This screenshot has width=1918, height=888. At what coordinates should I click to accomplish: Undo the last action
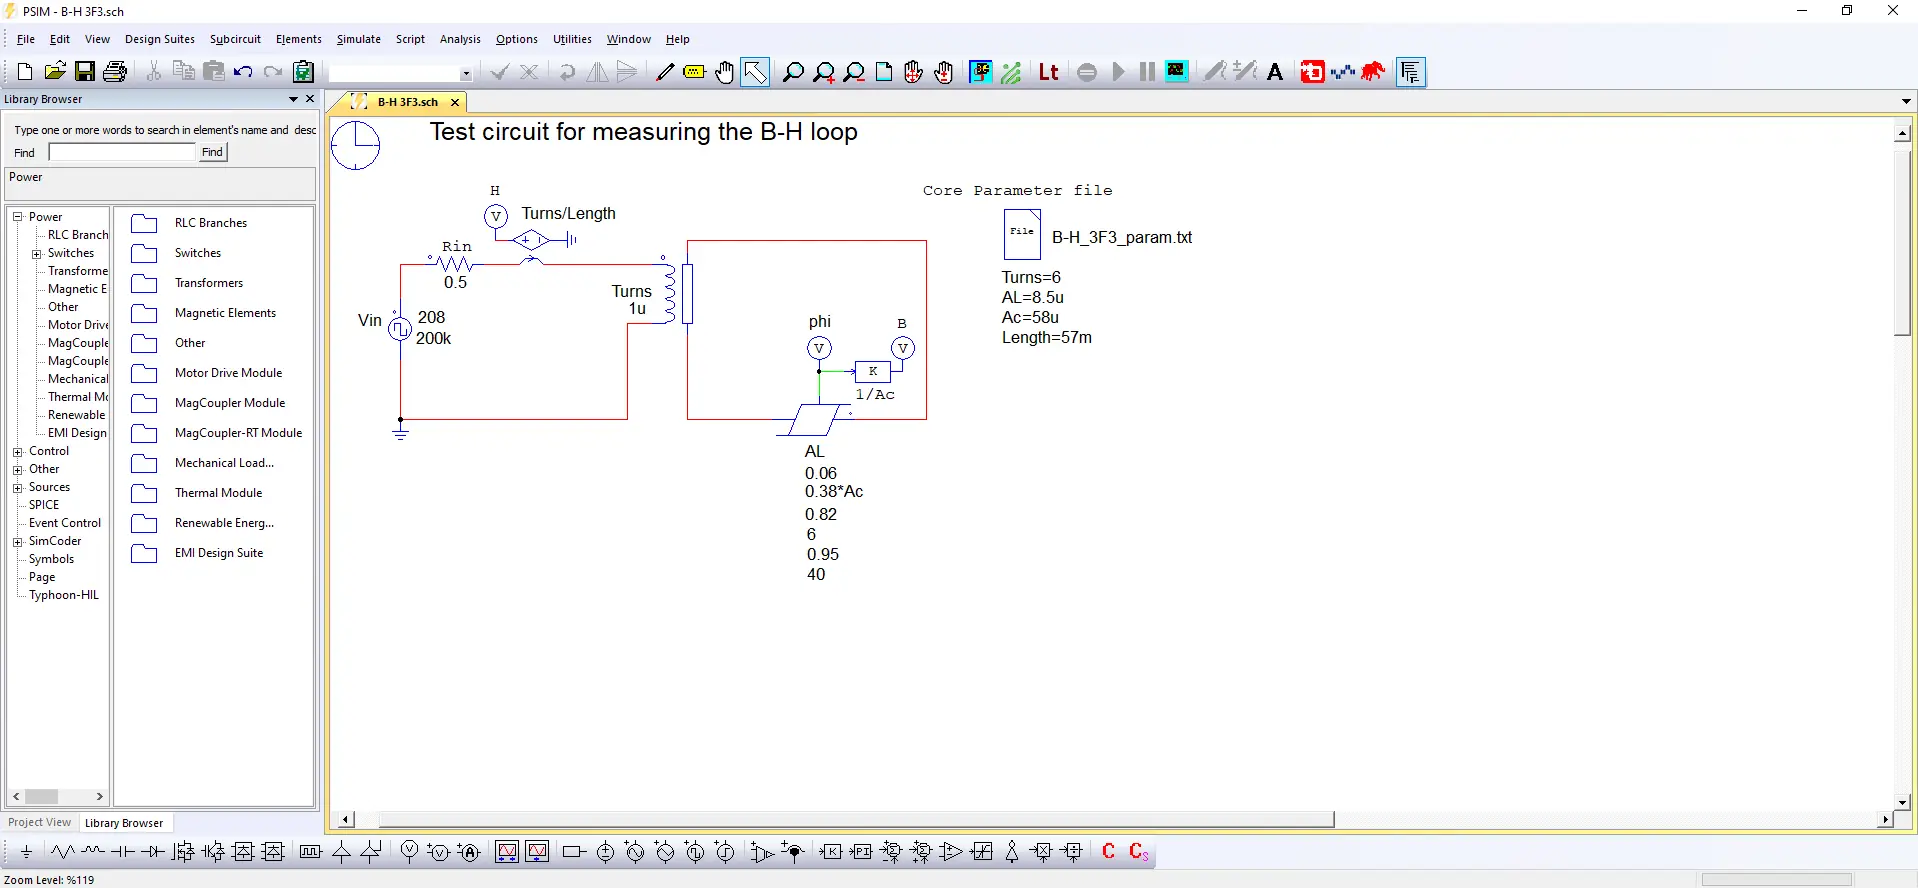(243, 72)
